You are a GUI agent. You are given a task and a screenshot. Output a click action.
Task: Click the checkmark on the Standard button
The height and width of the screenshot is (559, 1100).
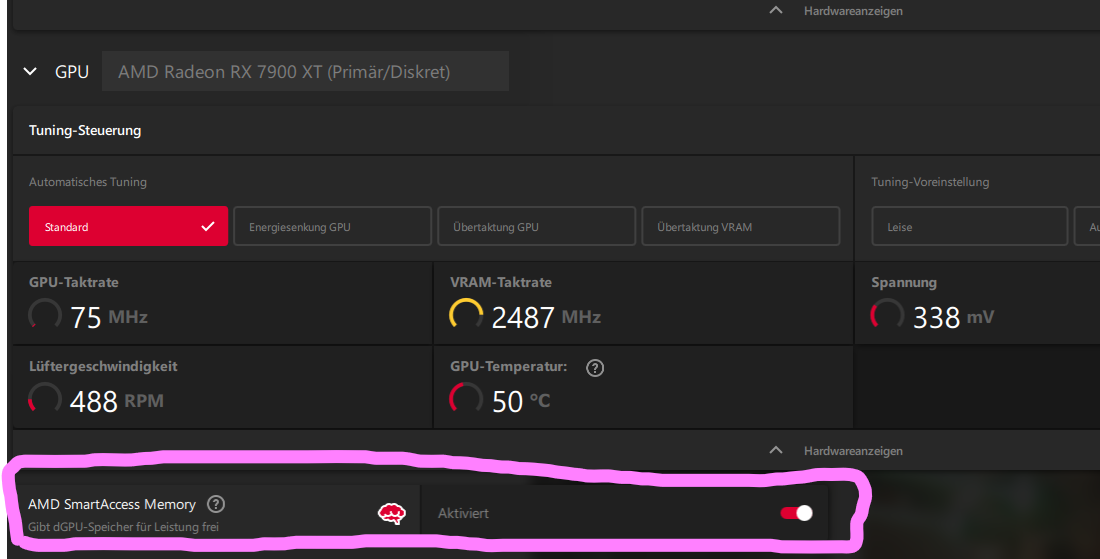point(208,226)
